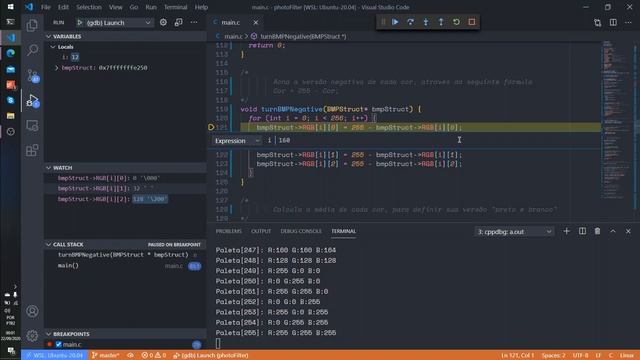Open the Manage gear menu
This screenshot has height=360, width=640.
(x=32, y=336)
